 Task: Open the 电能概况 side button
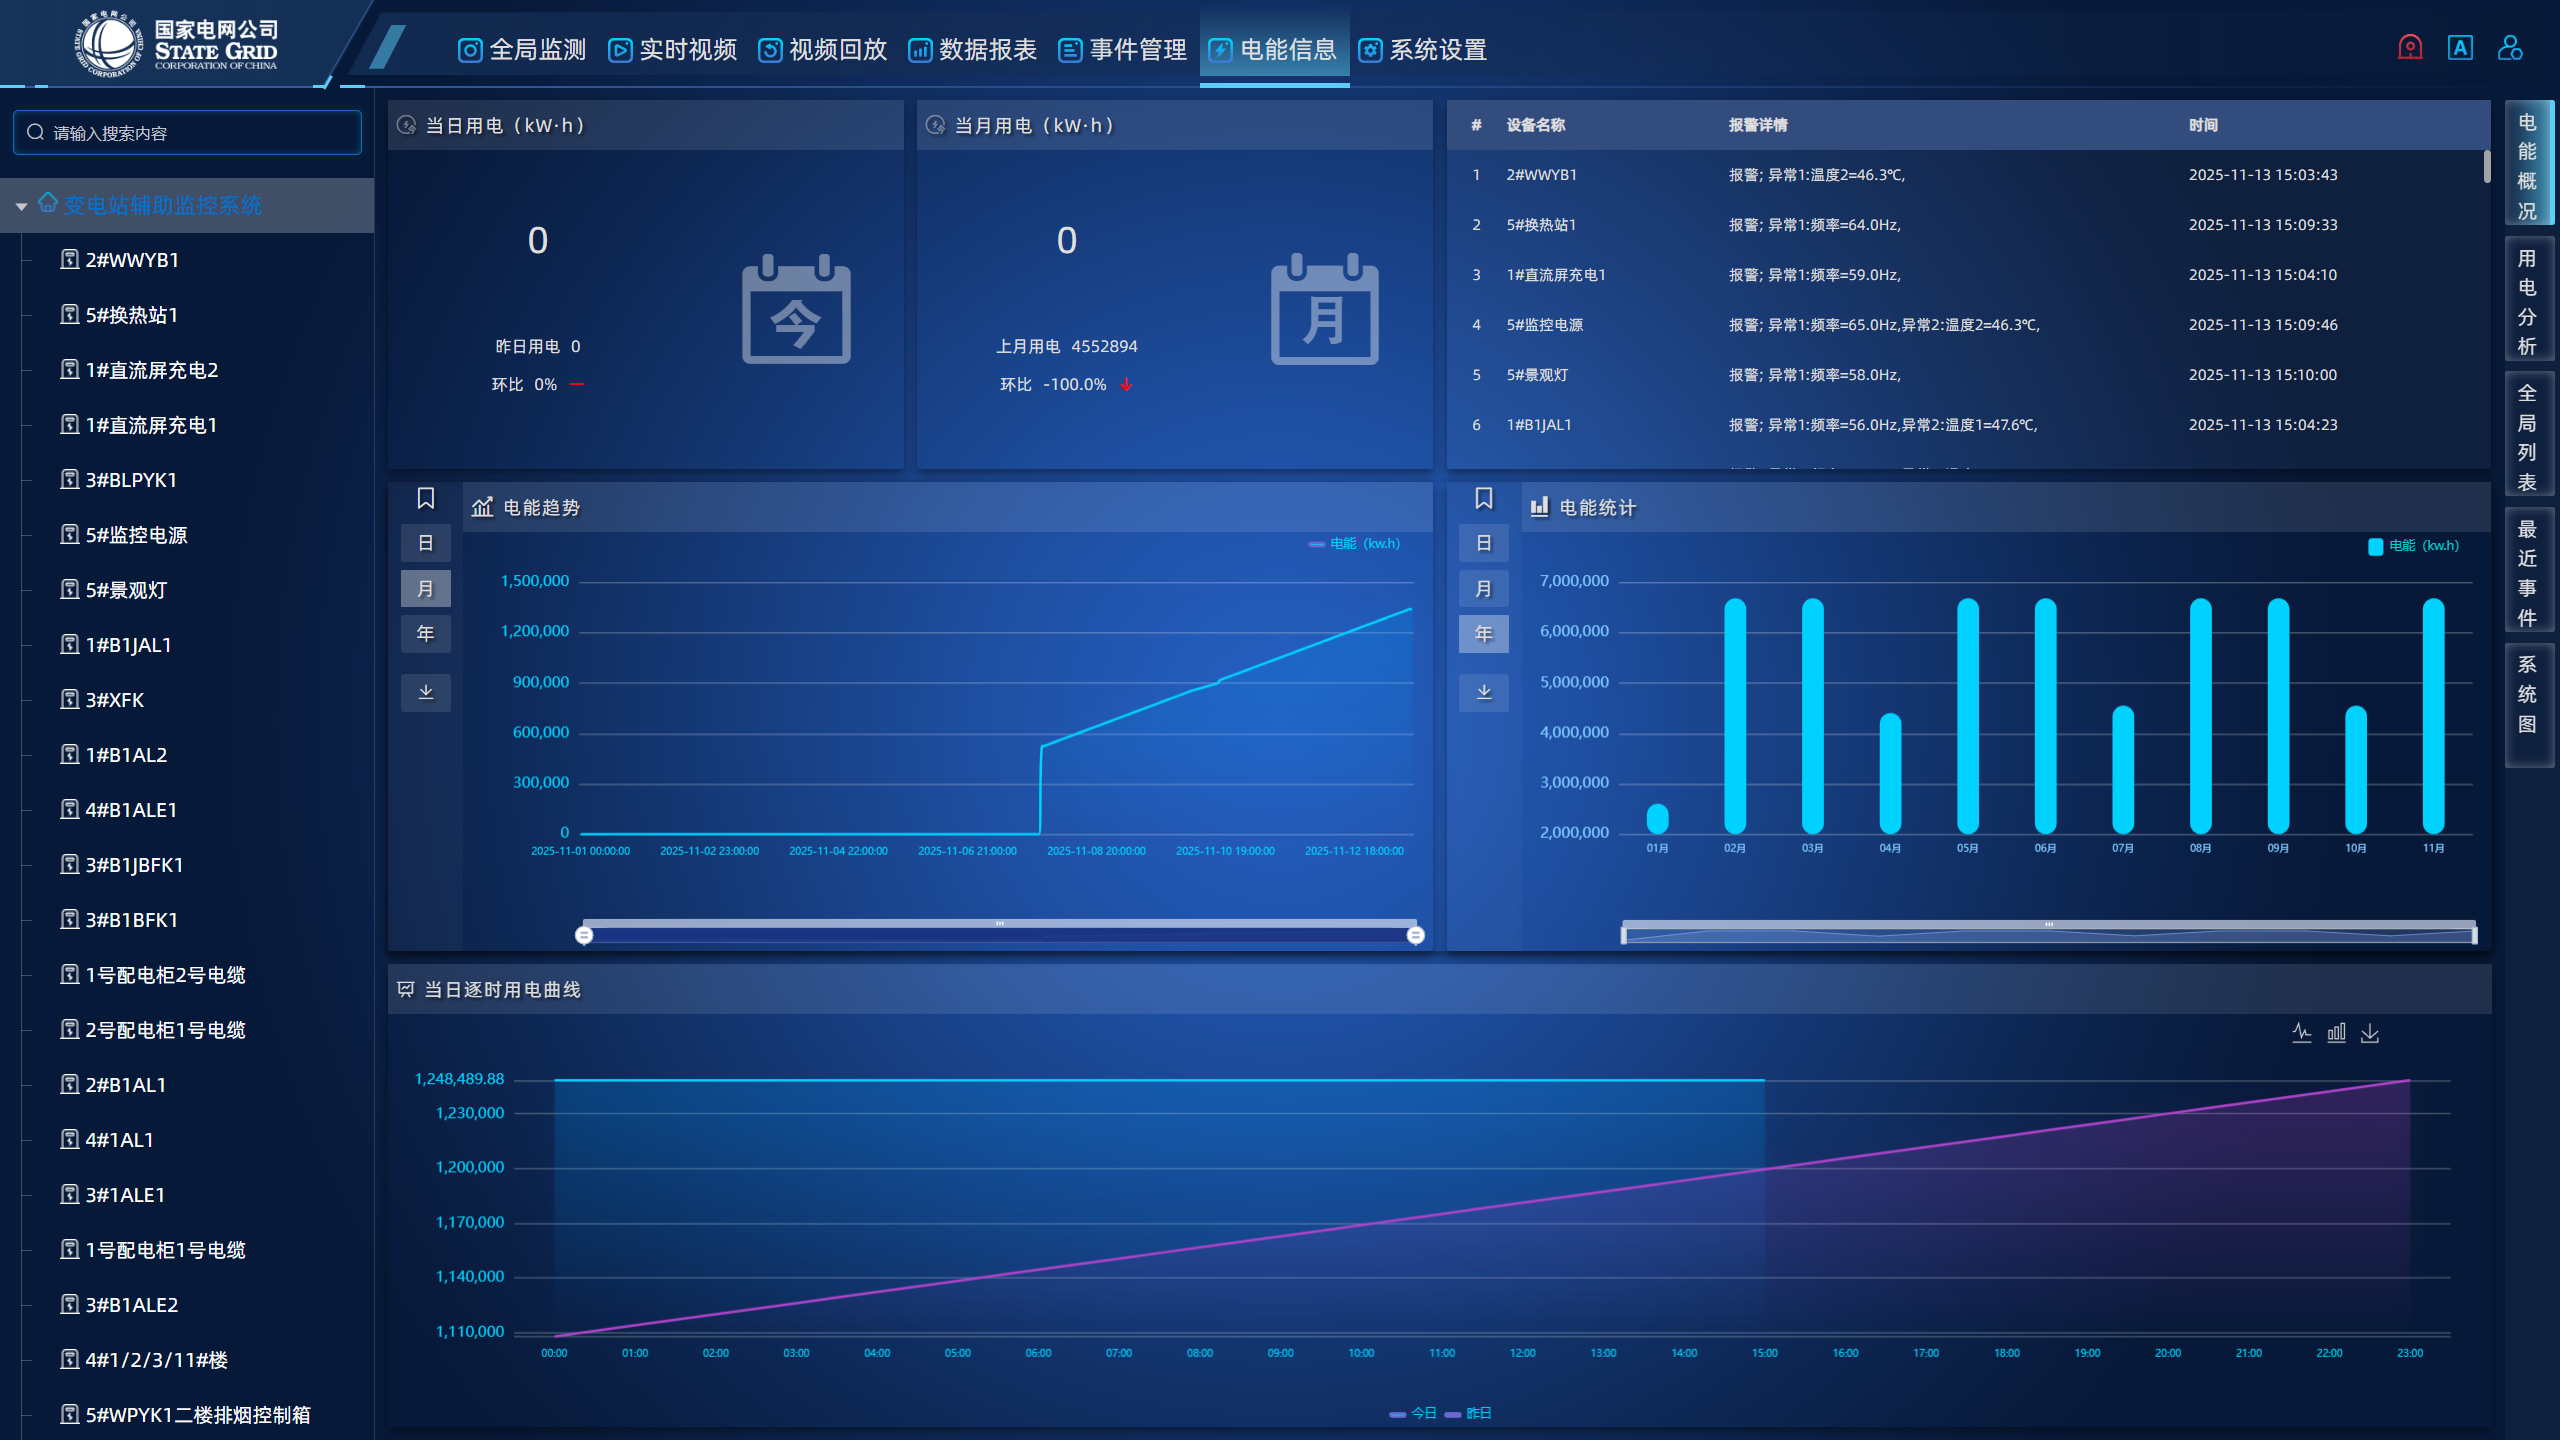click(x=2529, y=165)
